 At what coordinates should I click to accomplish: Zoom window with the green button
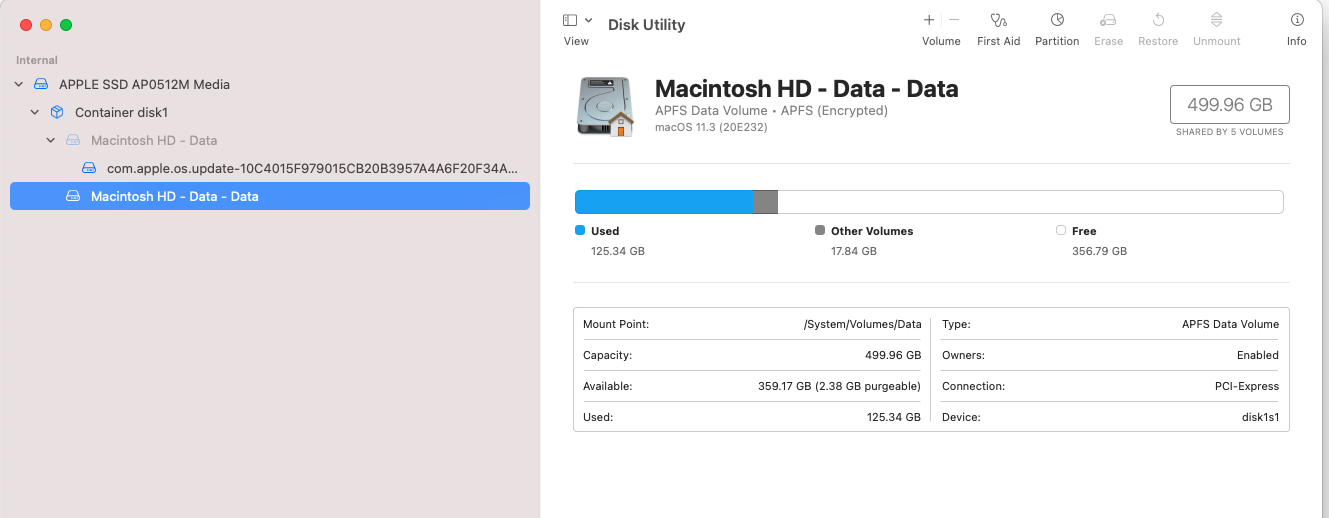(66, 25)
